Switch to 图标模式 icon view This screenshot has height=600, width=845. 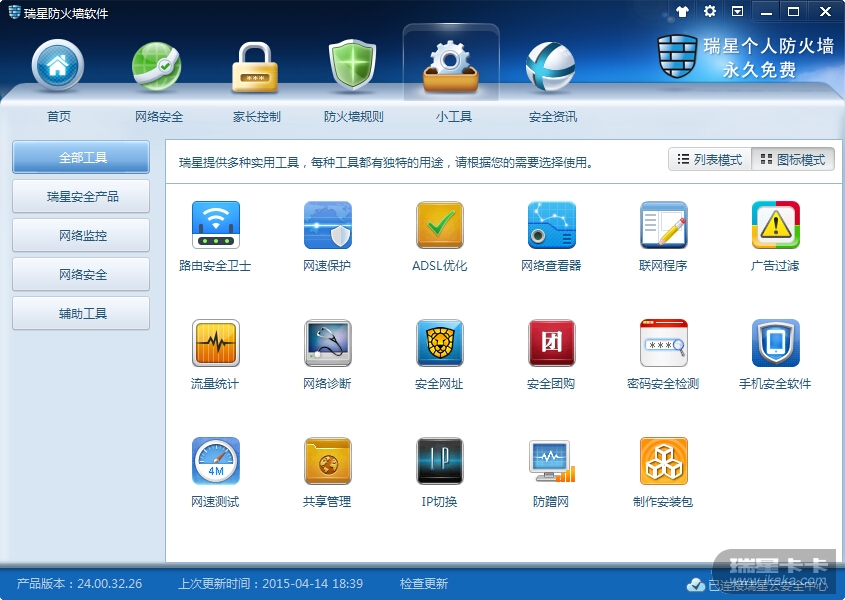[x=793, y=160]
